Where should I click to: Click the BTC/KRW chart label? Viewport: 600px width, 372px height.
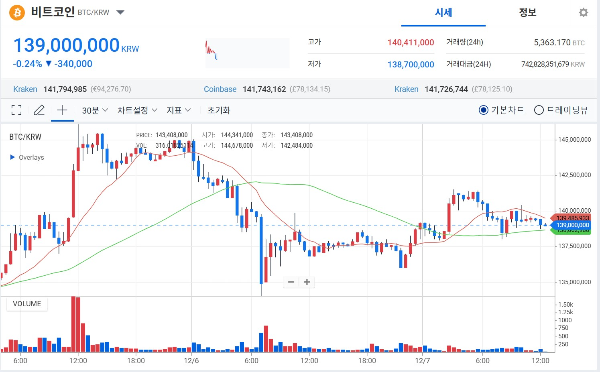pos(25,137)
